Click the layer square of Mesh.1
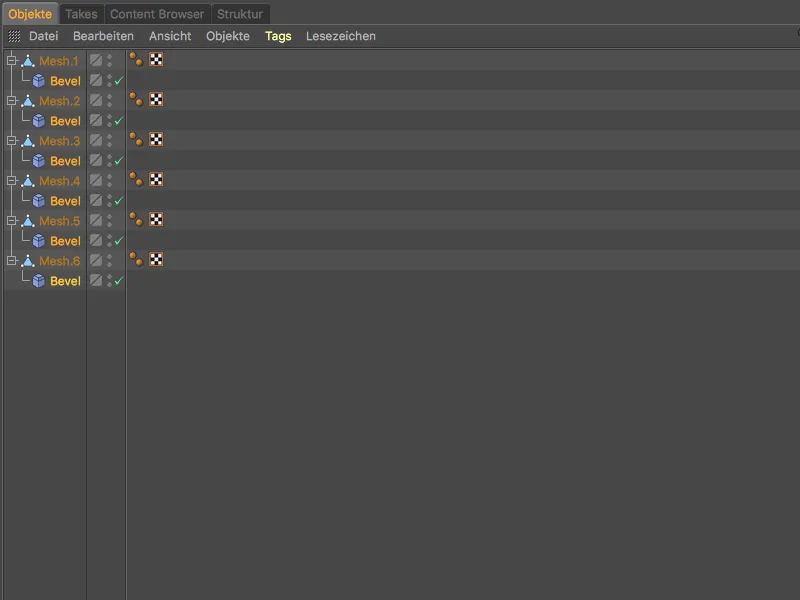Screen dimensions: 800x600 point(96,60)
